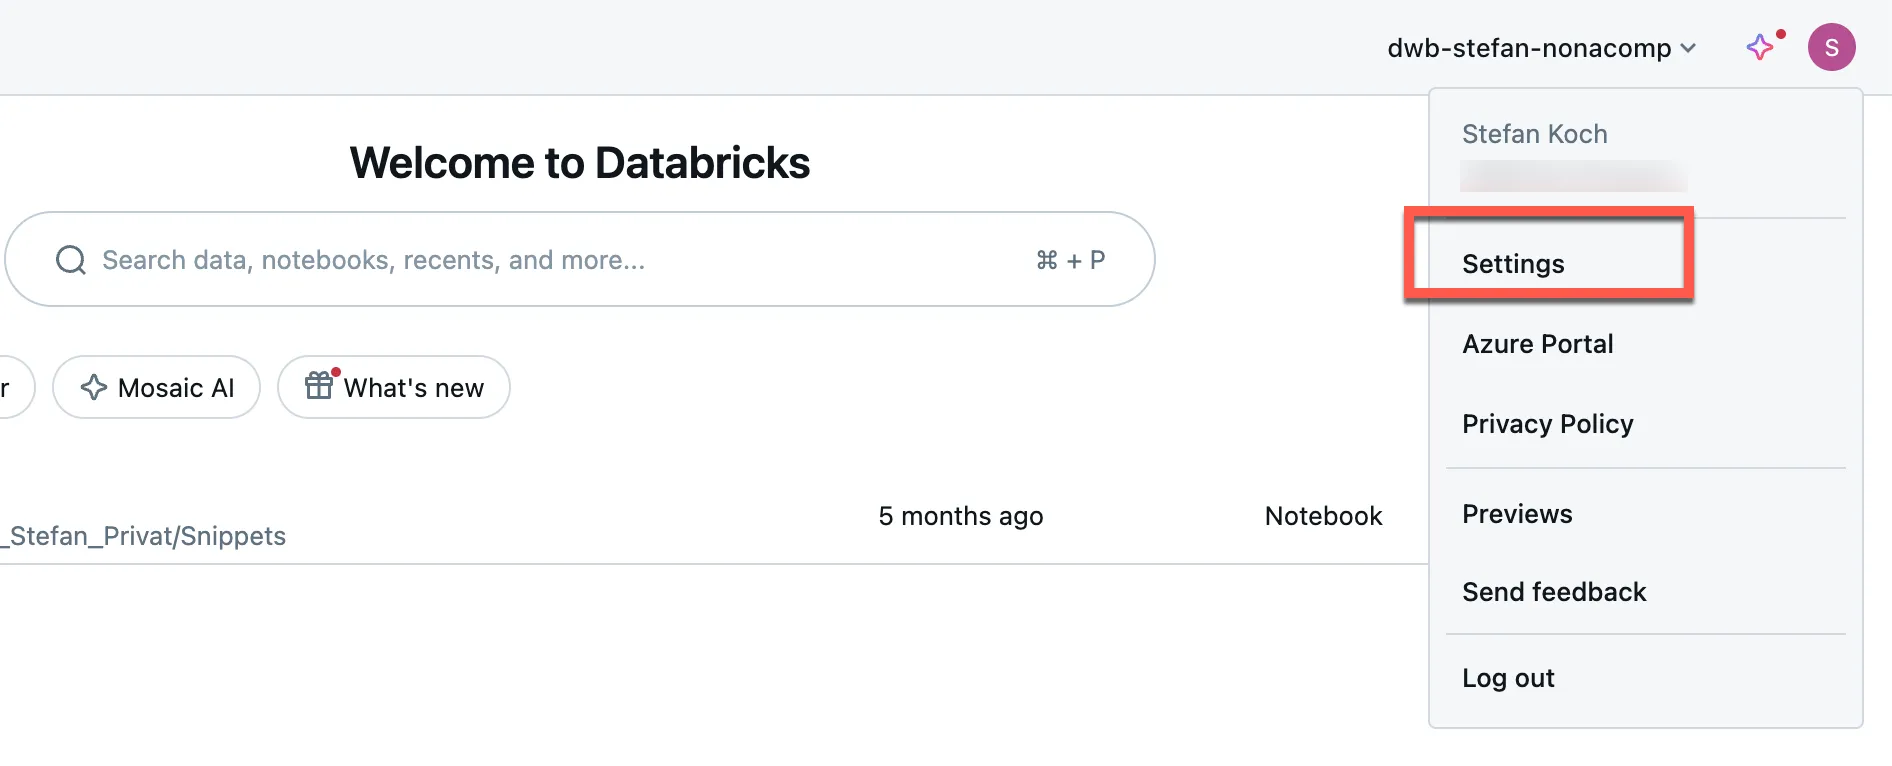Click the Mosaic AI chip label
Image resolution: width=1892 pixels, height=766 pixels.
tap(176, 388)
